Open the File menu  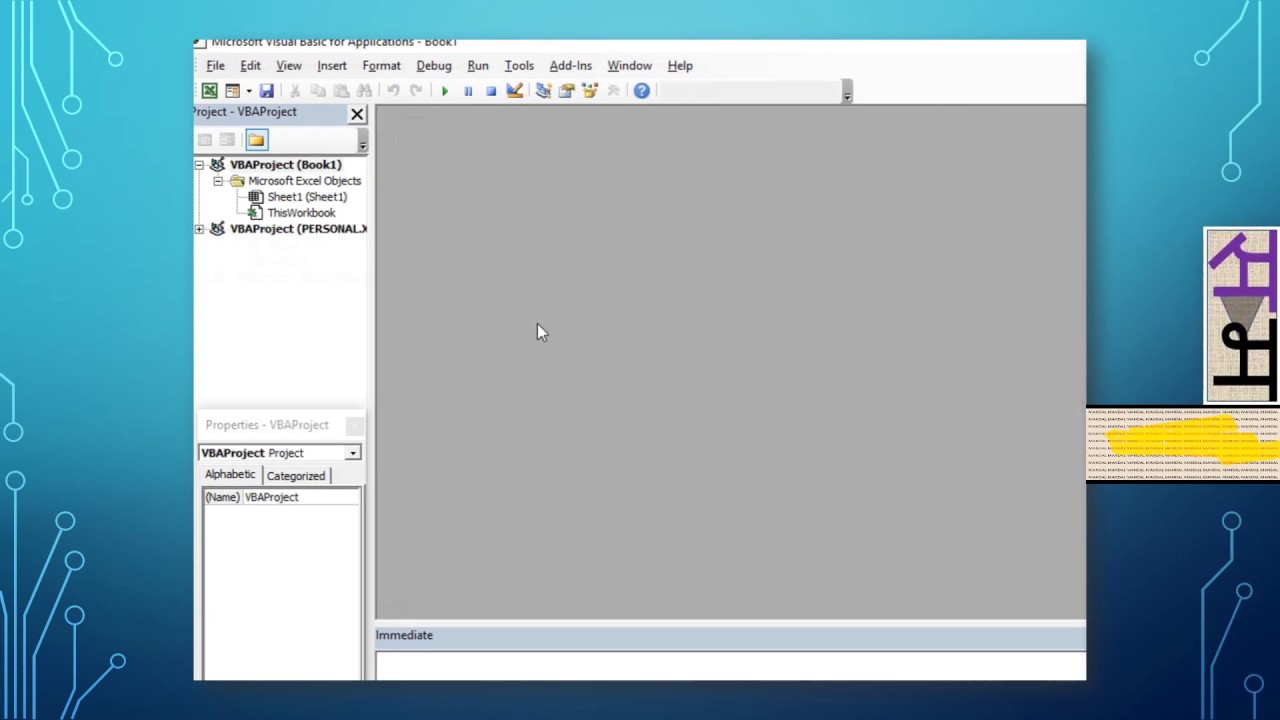215,66
